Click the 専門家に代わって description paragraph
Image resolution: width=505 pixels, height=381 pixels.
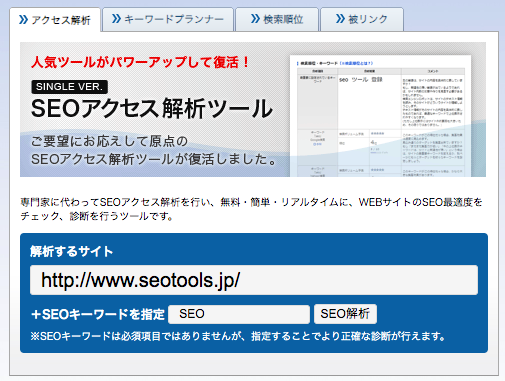point(252,209)
